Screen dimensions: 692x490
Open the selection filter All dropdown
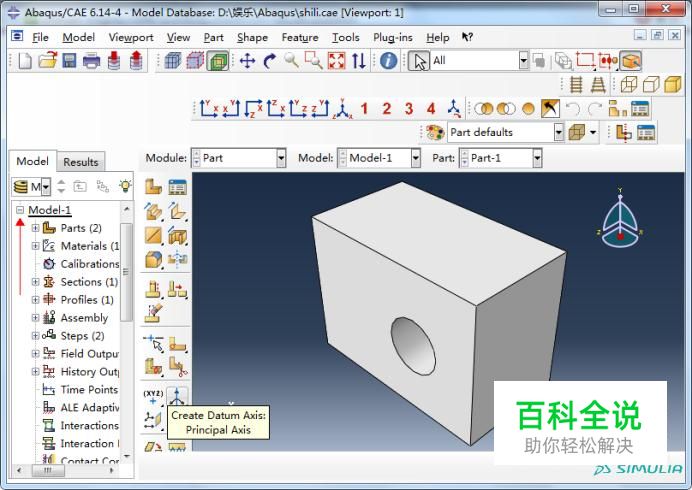click(523, 60)
